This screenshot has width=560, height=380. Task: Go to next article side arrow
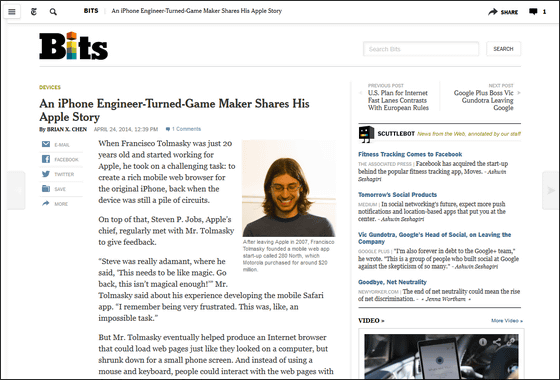point(551,190)
